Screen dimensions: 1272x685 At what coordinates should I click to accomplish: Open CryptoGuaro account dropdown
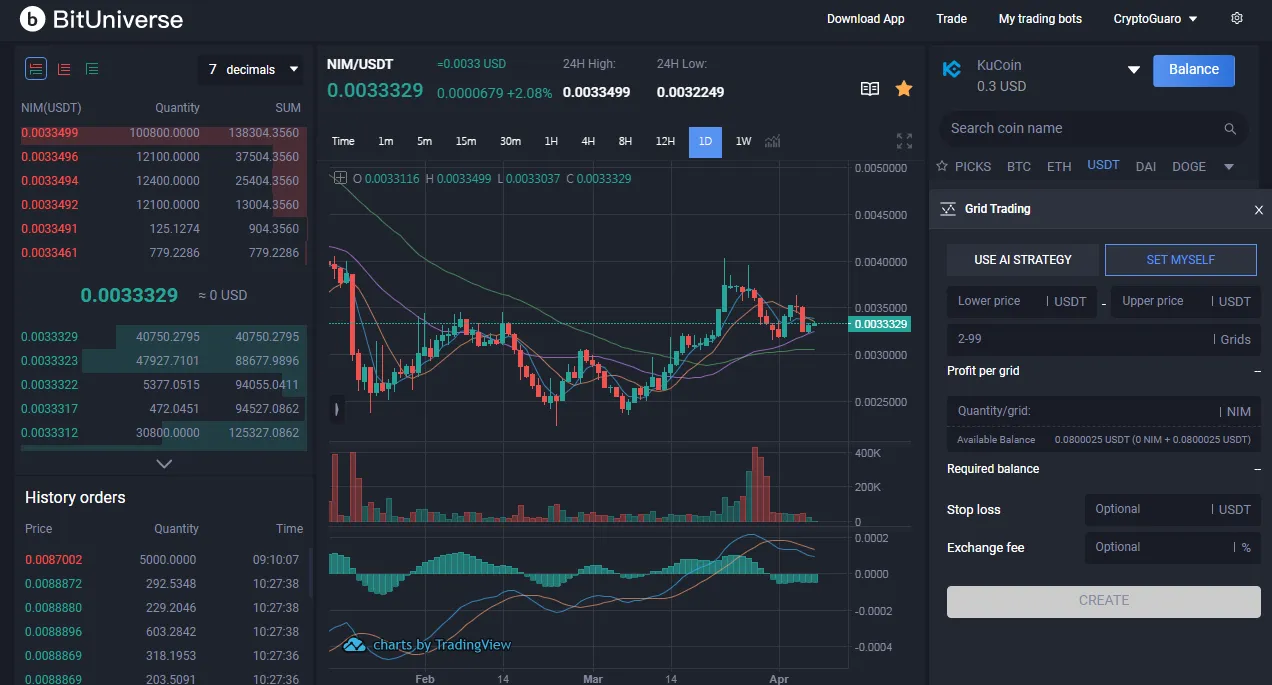pos(1155,19)
